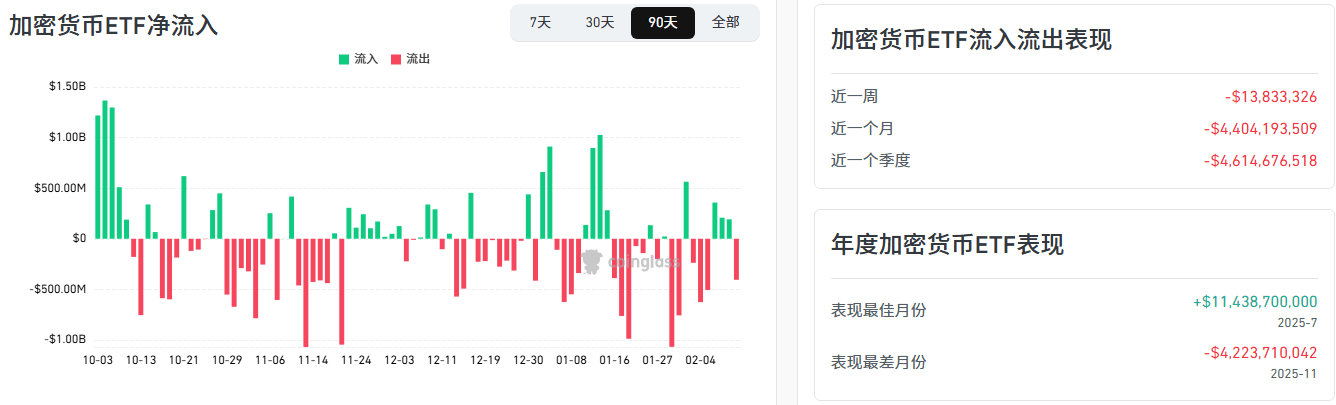Click the green 流入 legend color square

345,60
